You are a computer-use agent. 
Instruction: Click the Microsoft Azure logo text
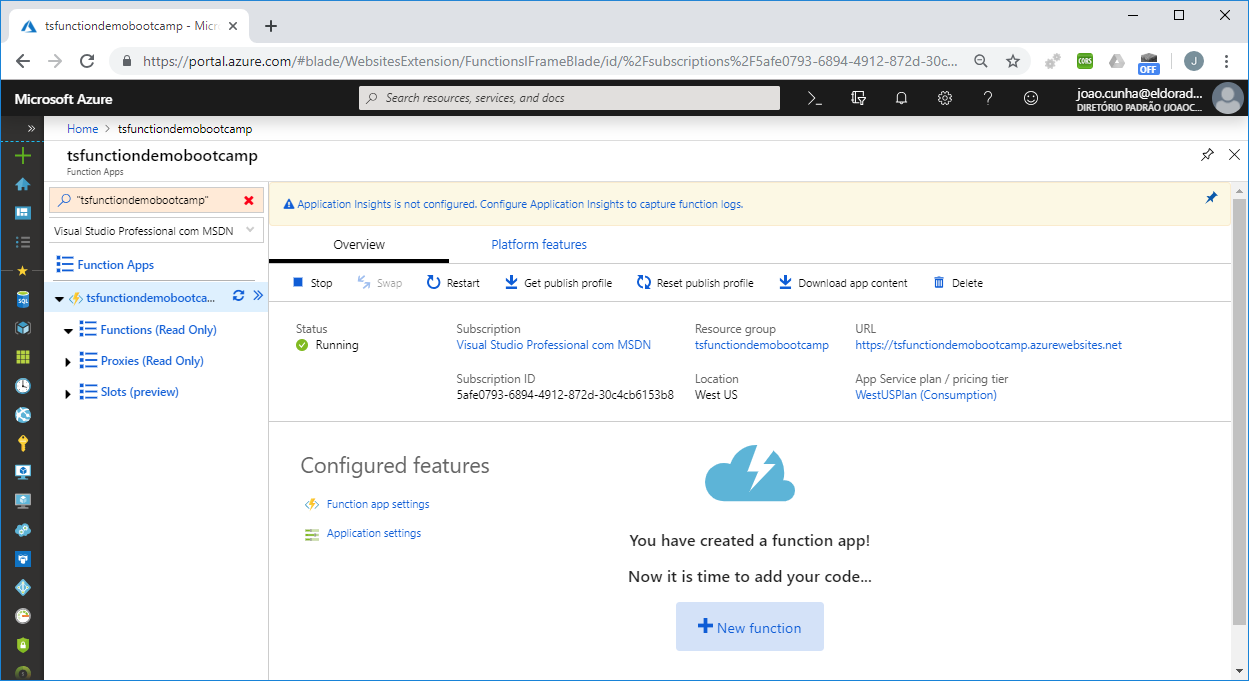[63, 99]
